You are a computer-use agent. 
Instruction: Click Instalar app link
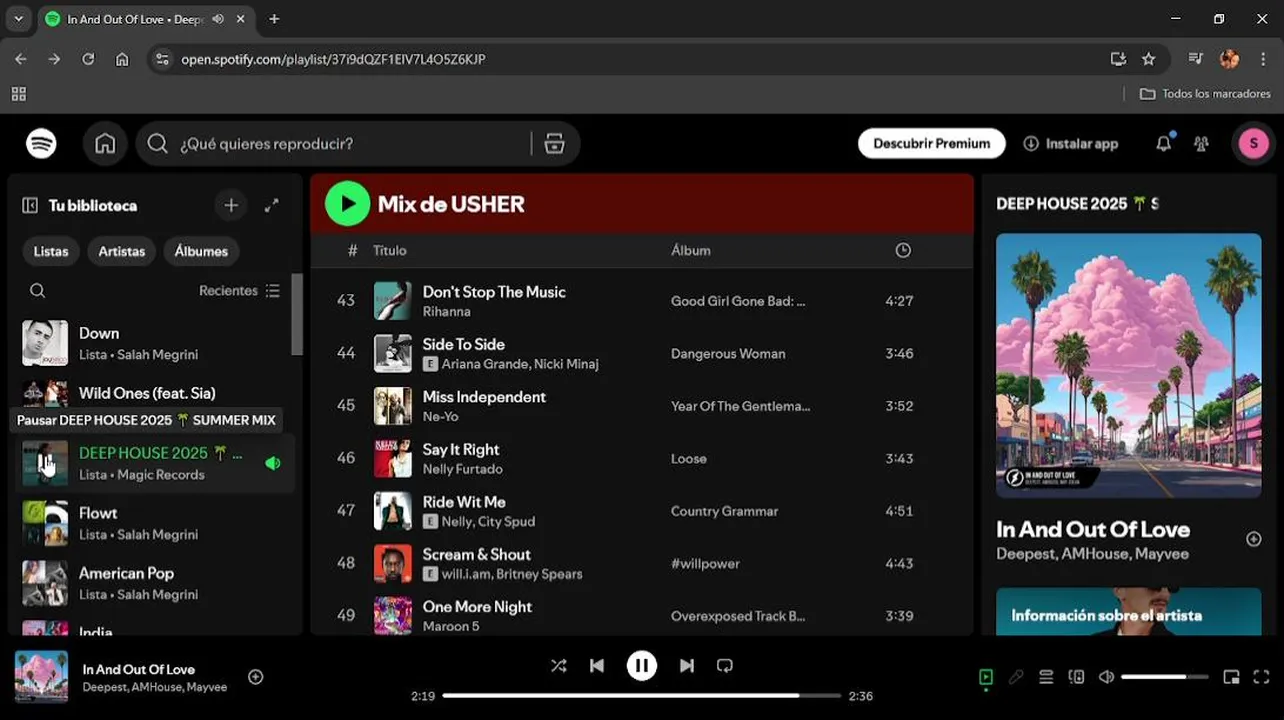(1071, 144)
